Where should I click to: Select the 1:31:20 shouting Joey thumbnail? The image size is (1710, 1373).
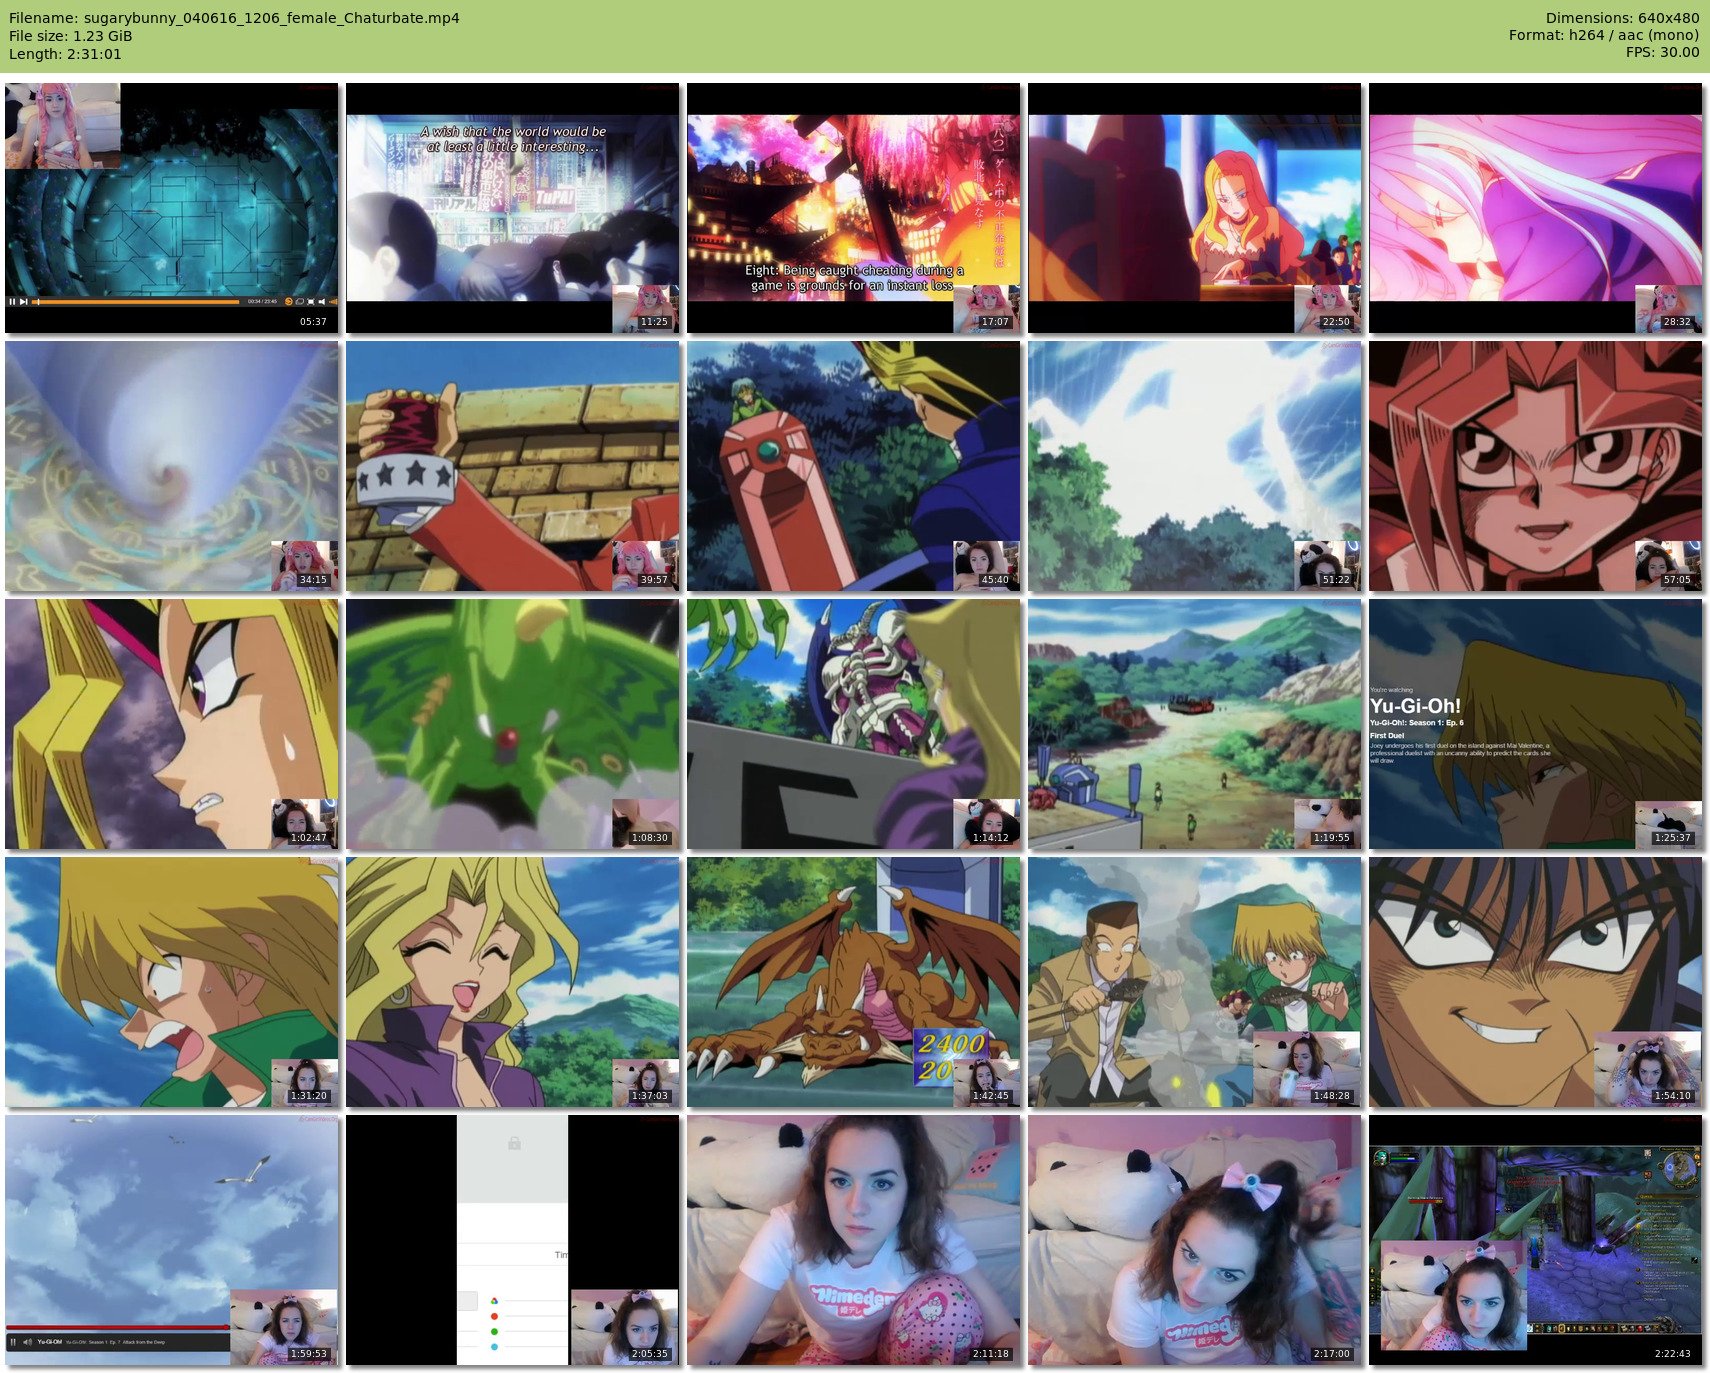click(x=172, y=982)
